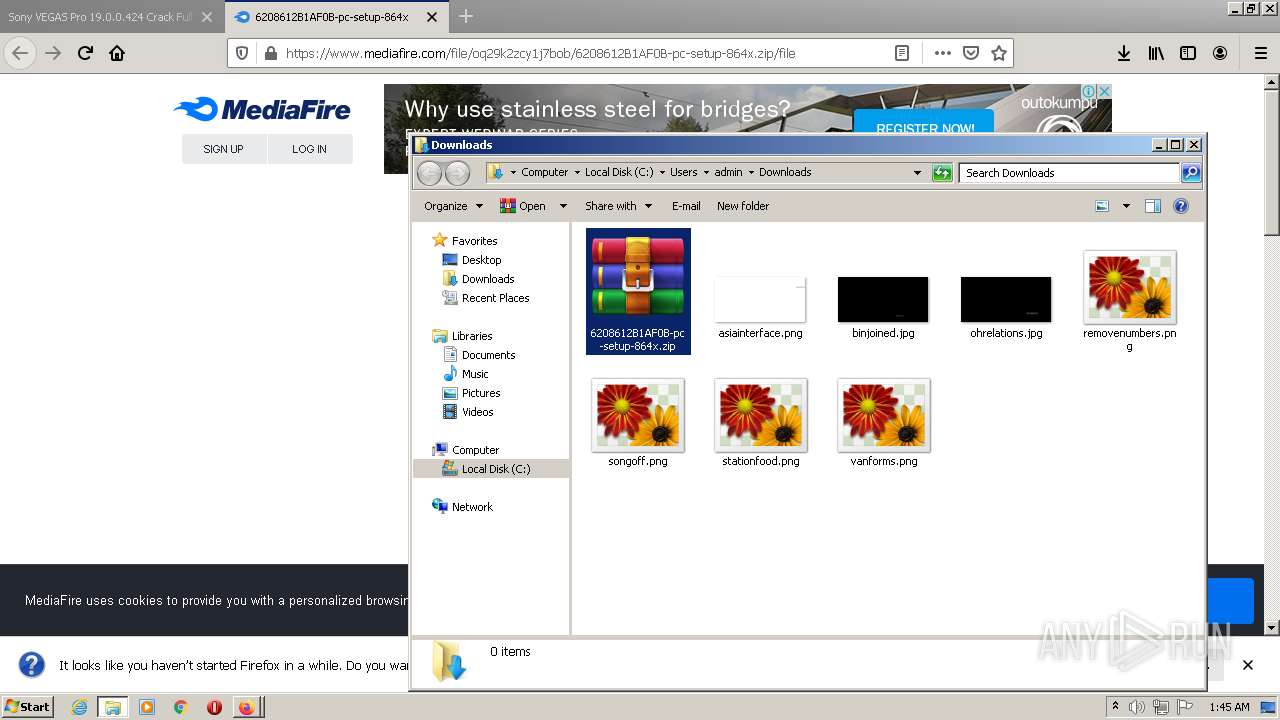Open Firefox hamburger menu
The height and width of the screenshot is (720, 1280).
click(x=1260, y=53)
